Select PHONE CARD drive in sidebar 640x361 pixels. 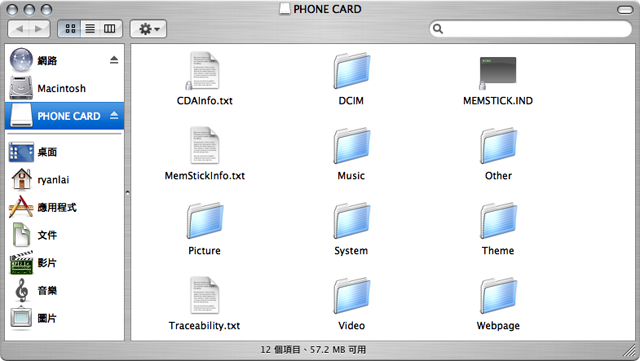[64, 116]
